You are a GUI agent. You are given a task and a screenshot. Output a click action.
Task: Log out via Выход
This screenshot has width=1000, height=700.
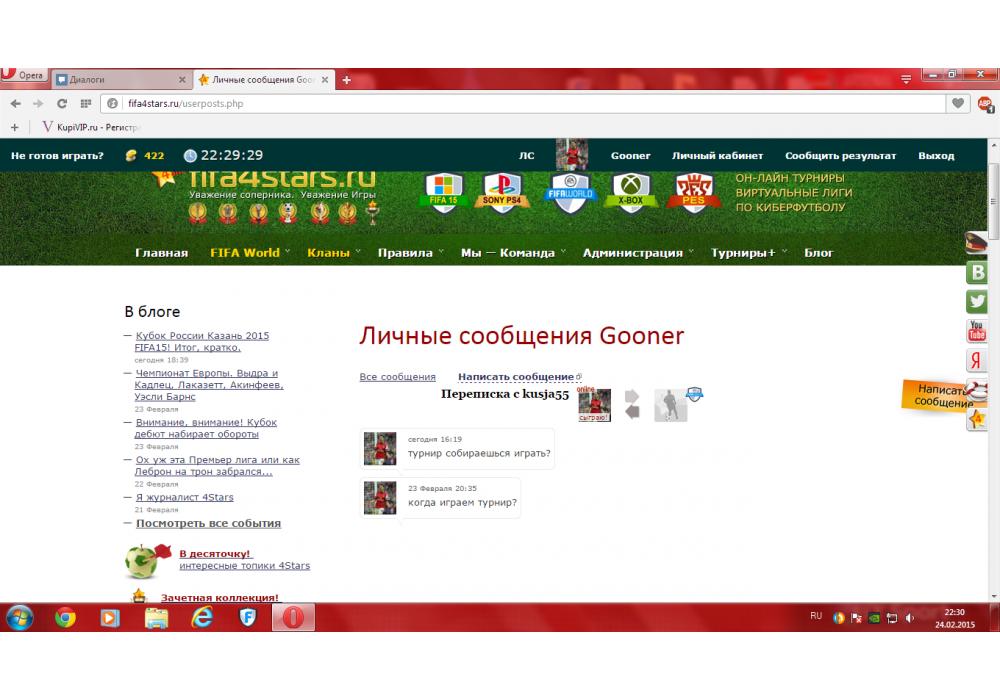pos(936,156)
